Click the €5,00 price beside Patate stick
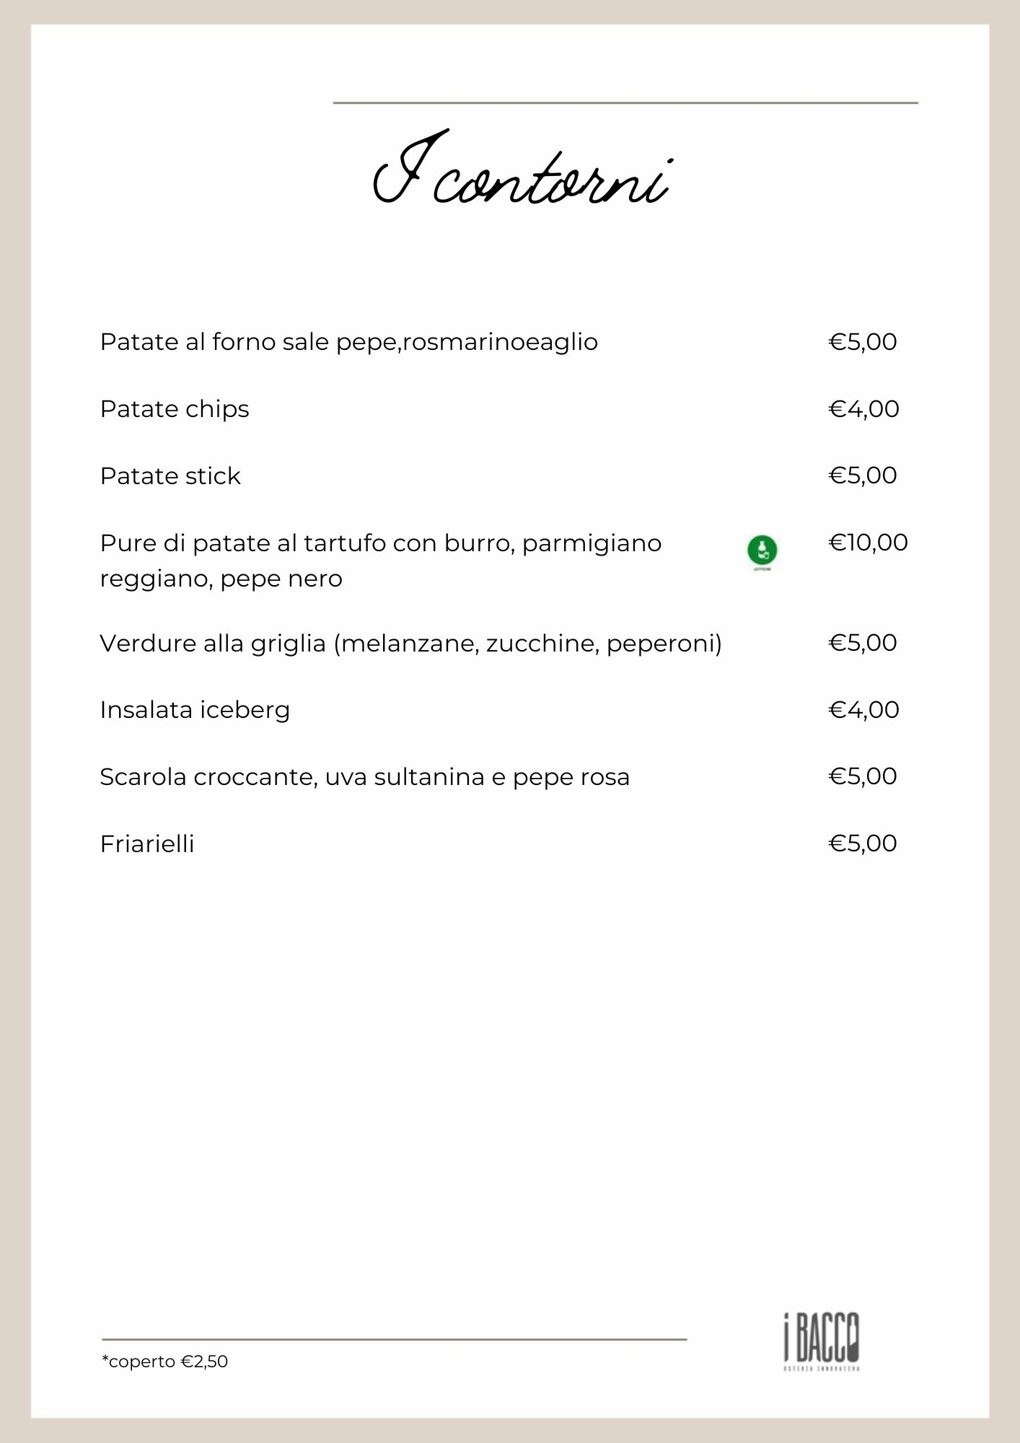Screen dimensions: 1020x1443 (x=863, y=476)
